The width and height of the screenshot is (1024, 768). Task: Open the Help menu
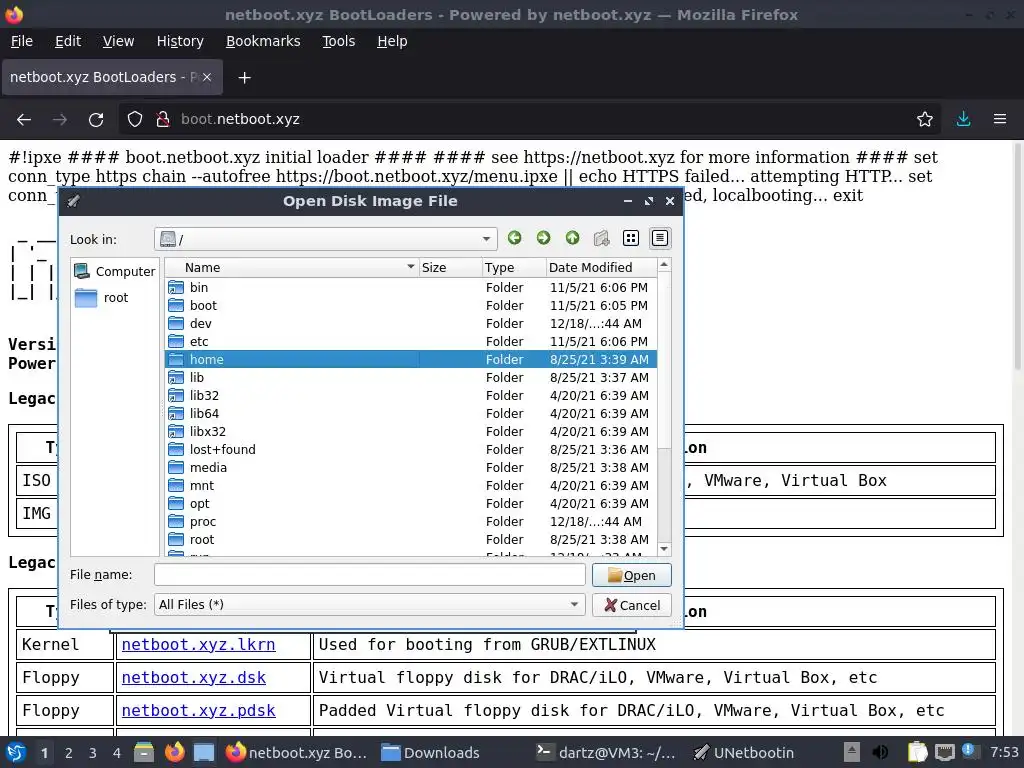pos(392,41)
